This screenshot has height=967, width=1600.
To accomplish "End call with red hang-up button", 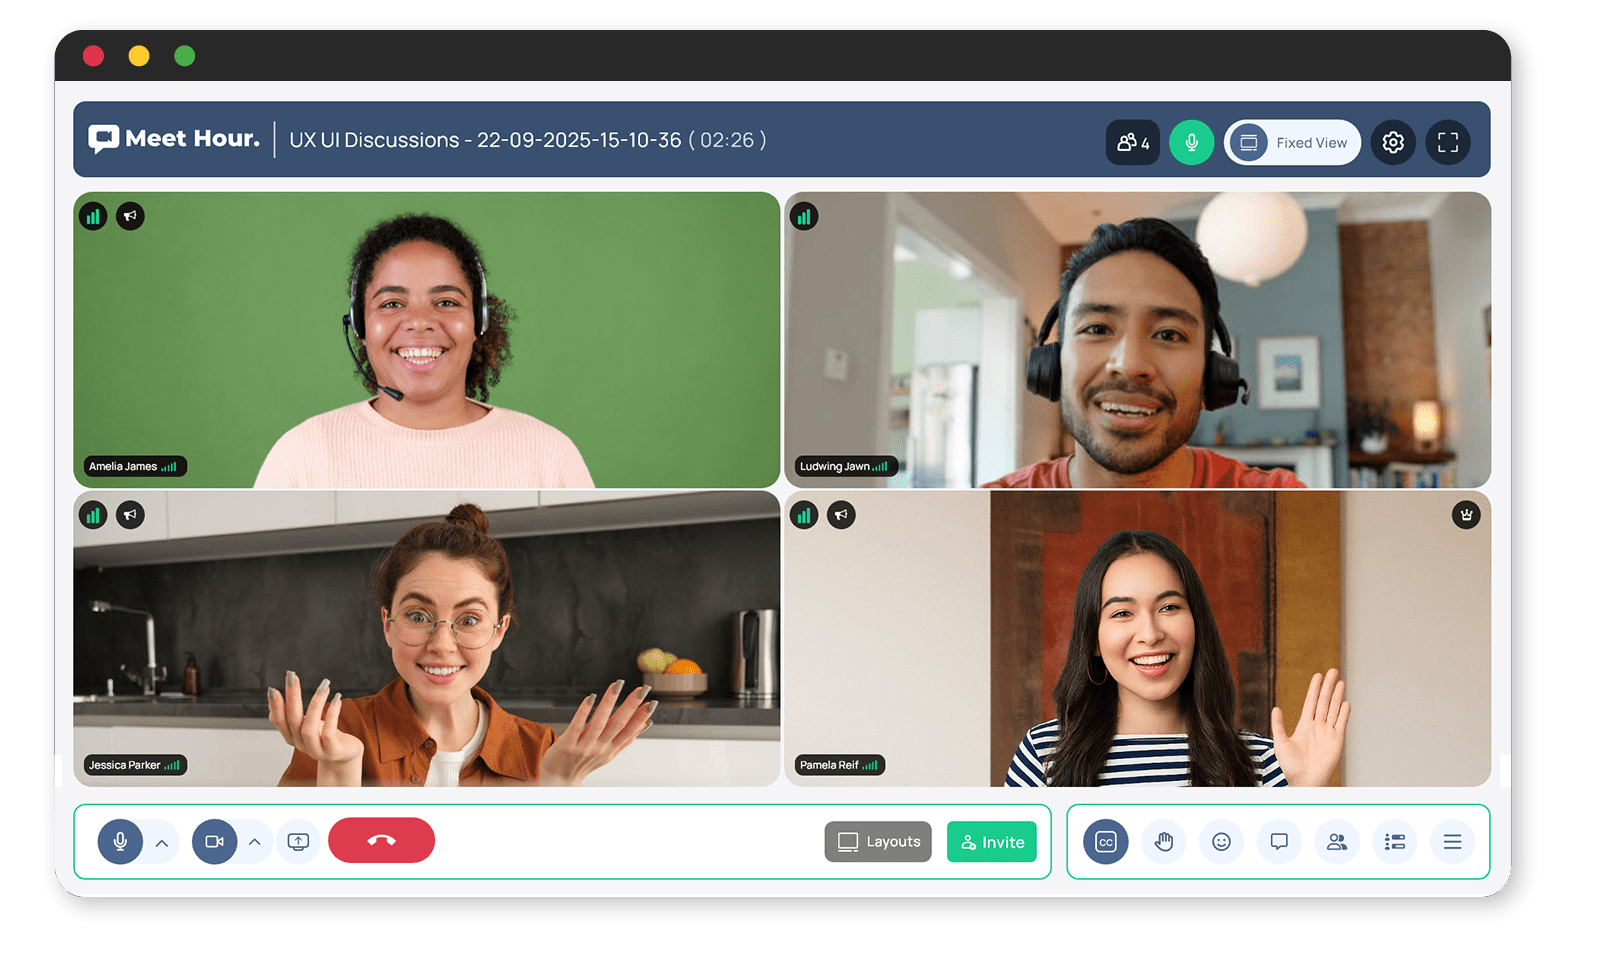I will coord(381,841).
